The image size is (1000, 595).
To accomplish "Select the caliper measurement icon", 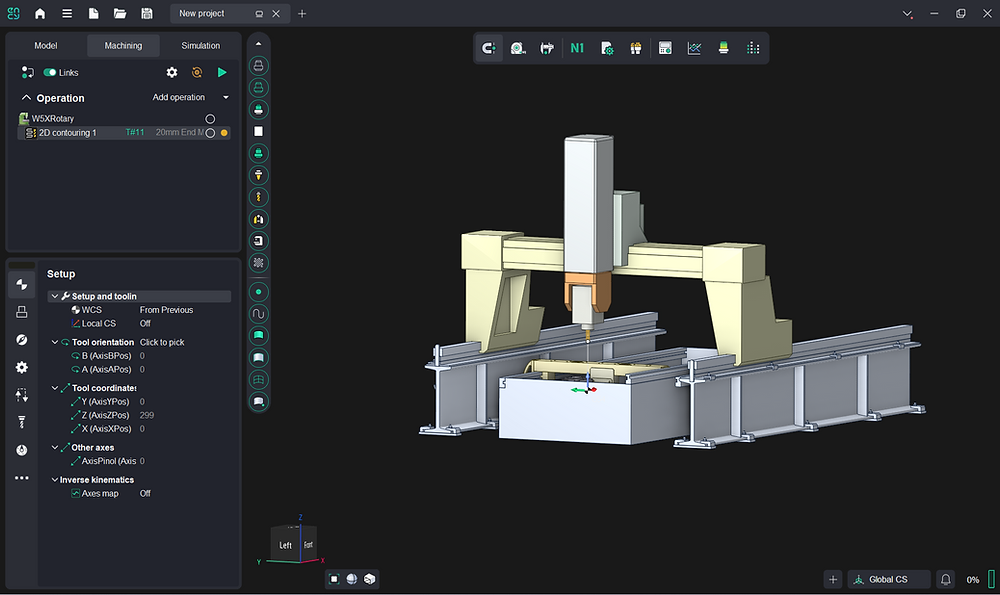I will [547, 48].
